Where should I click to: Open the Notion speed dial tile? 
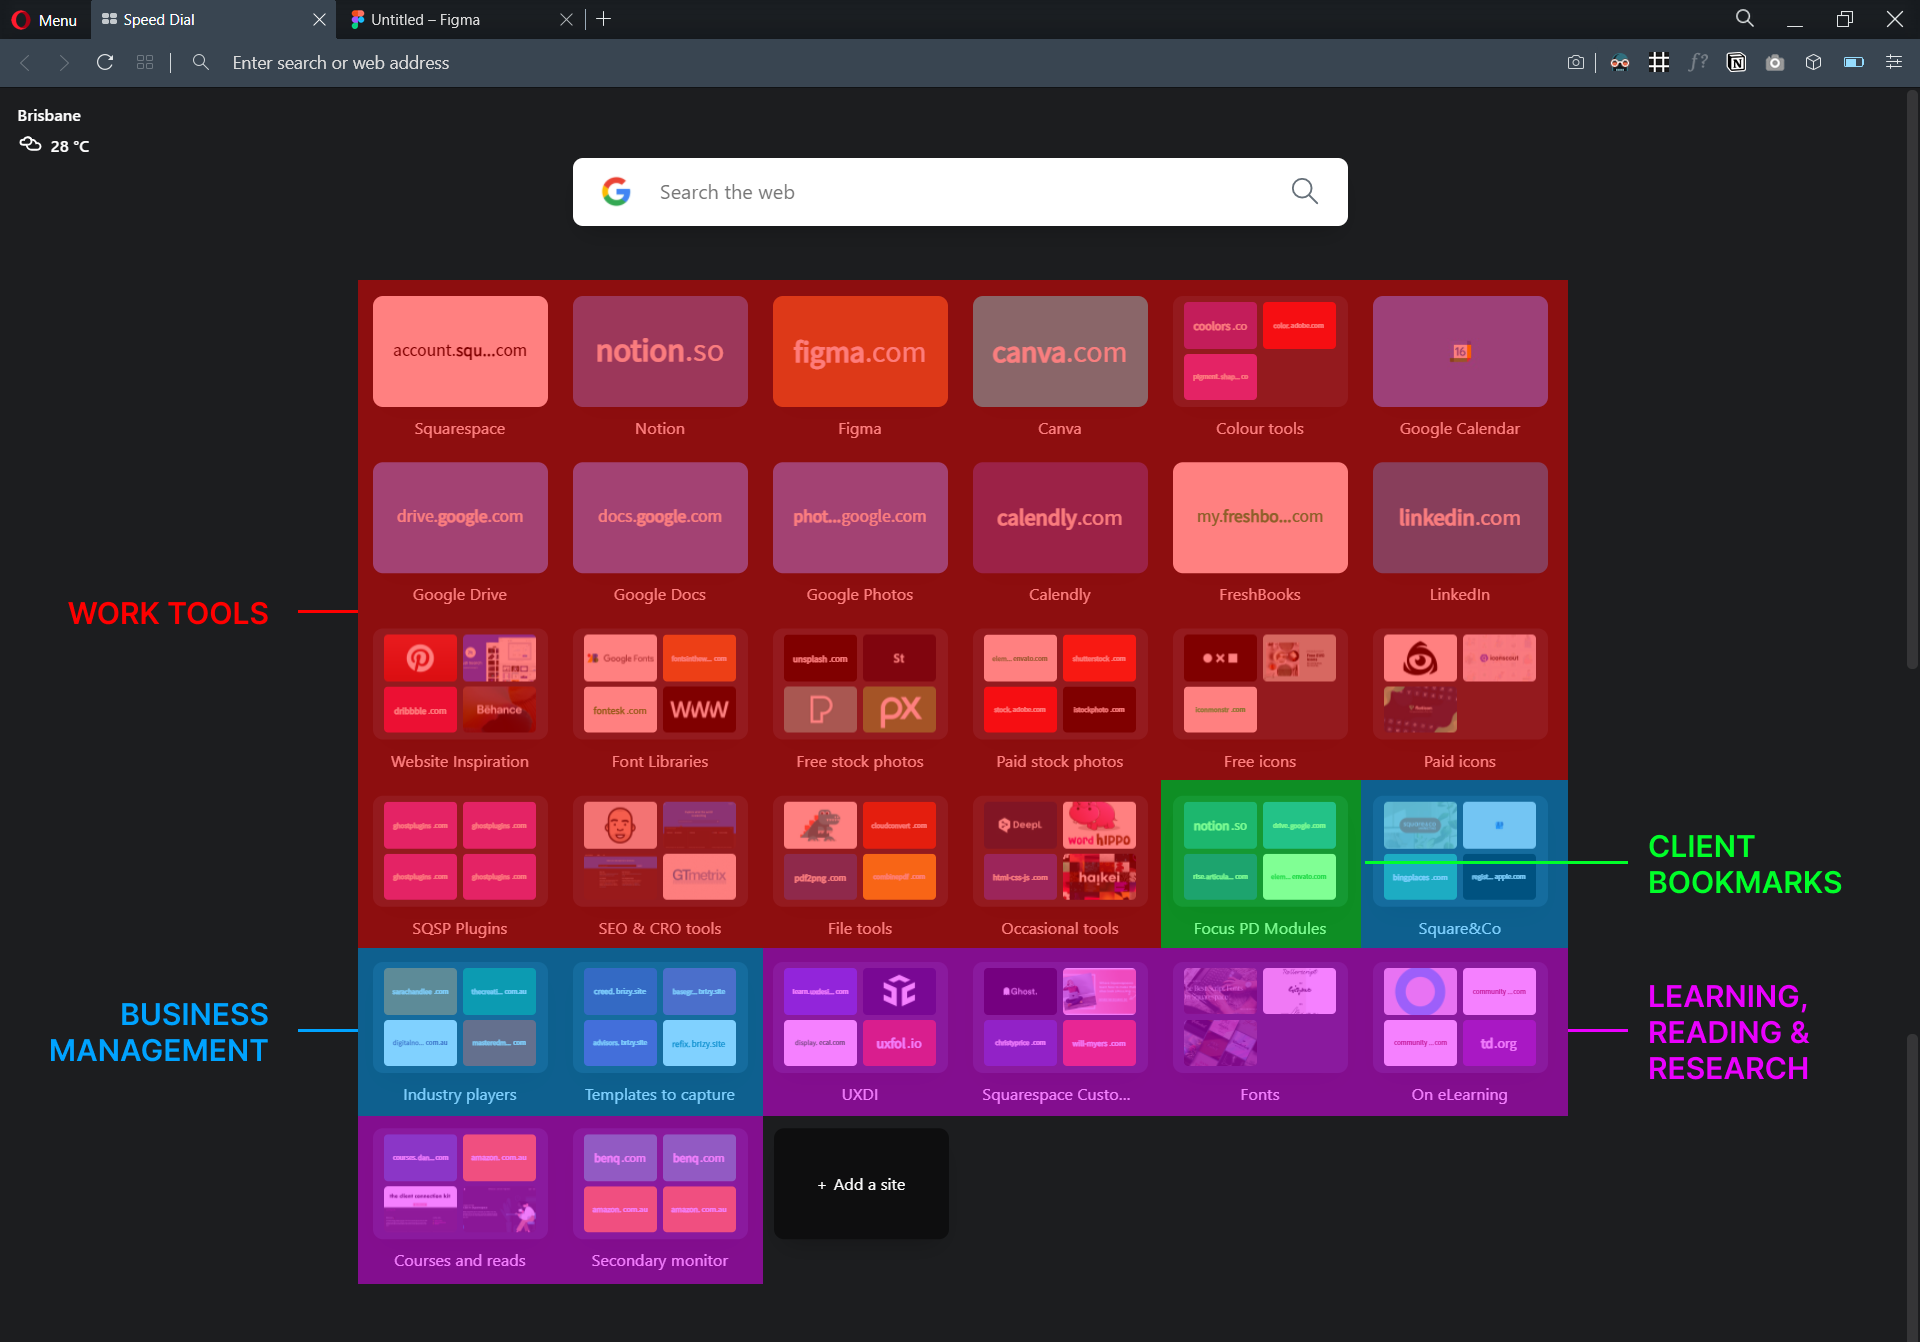(x=660, y=351)
